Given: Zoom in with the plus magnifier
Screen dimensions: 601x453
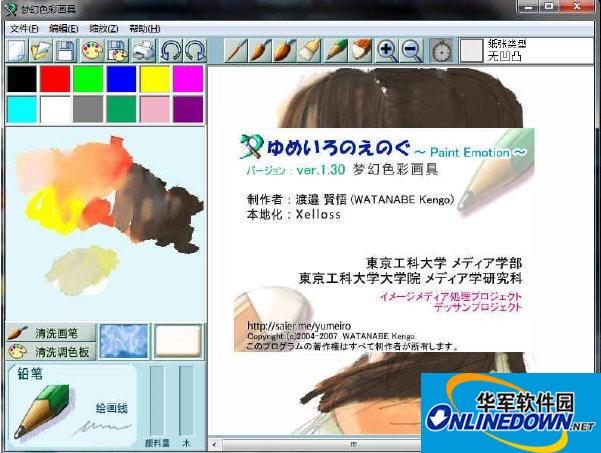Looking at the screenshot, I should tap(387, 50).
